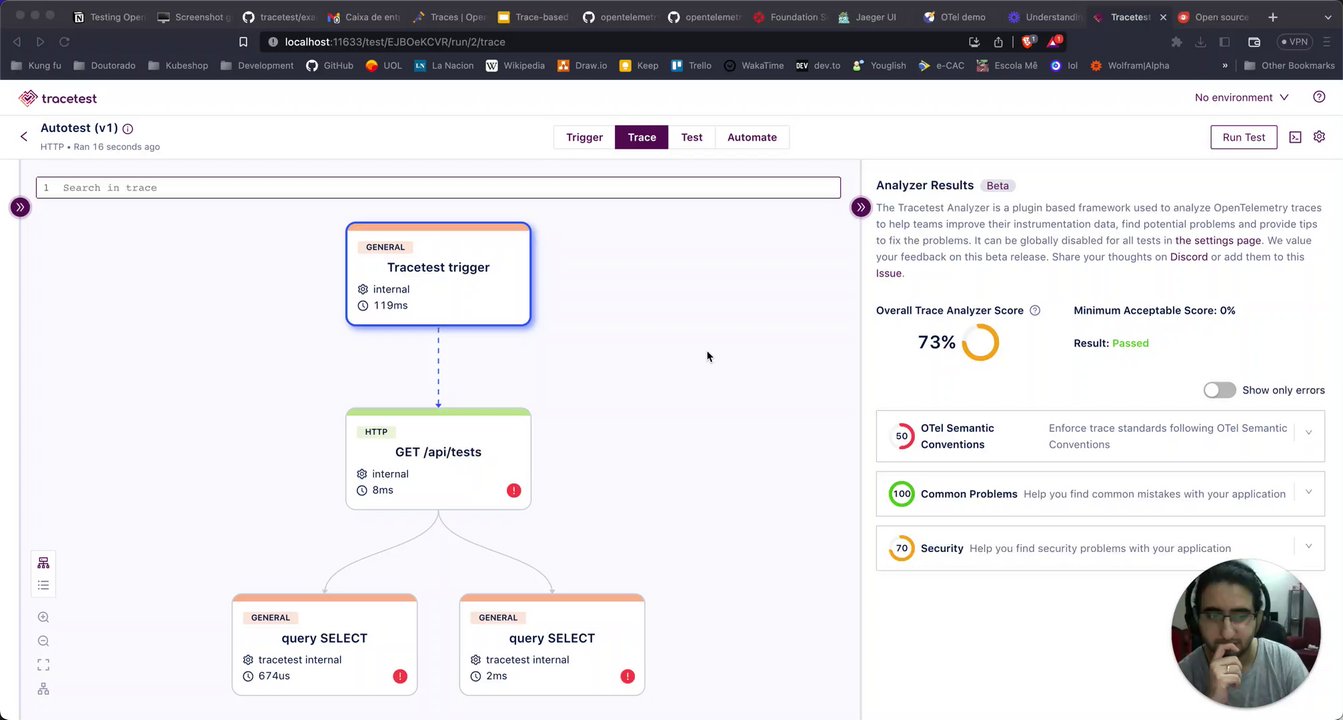Open the Automate tab
The image size is (1343, 720).
click(x=752, y=137)
